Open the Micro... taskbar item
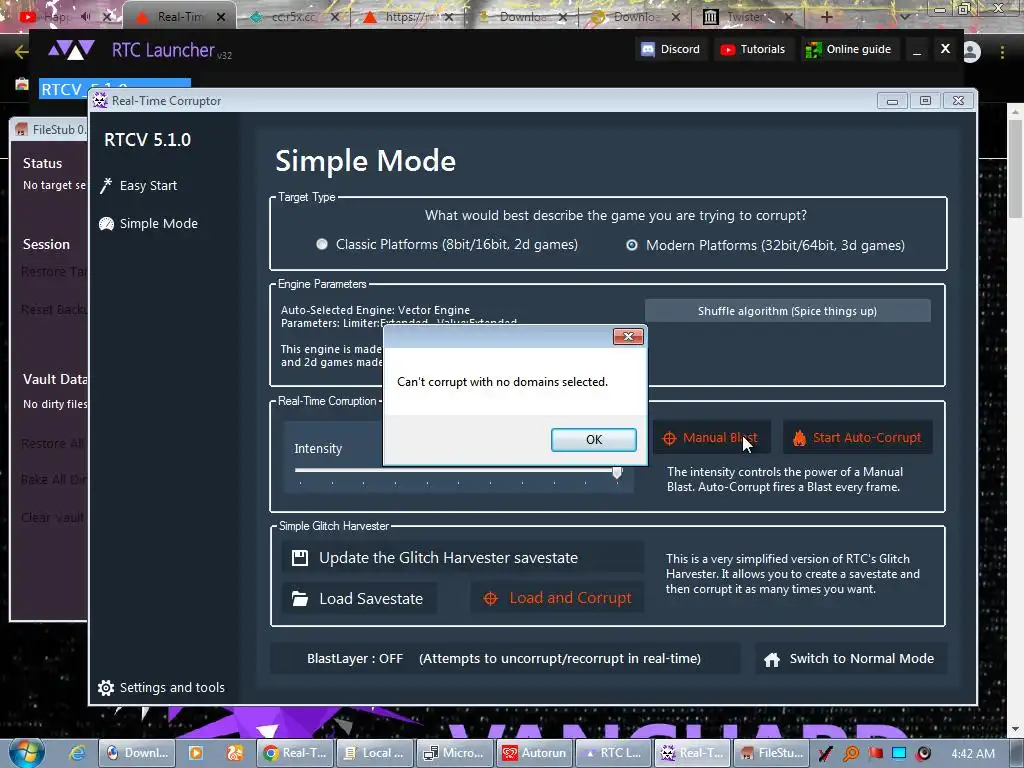Screen dimensions: 1024x768 tap(455, 753)
